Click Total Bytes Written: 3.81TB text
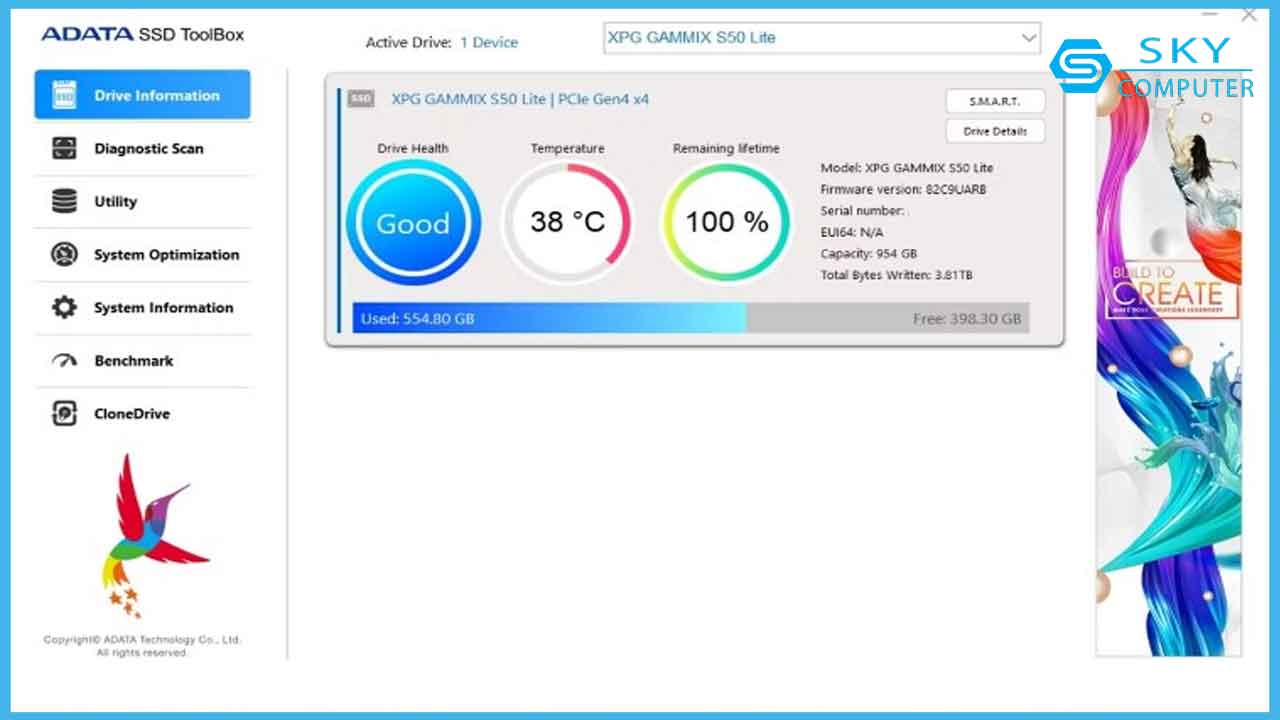The image size is (1280, 720). (x=896, y=275)
